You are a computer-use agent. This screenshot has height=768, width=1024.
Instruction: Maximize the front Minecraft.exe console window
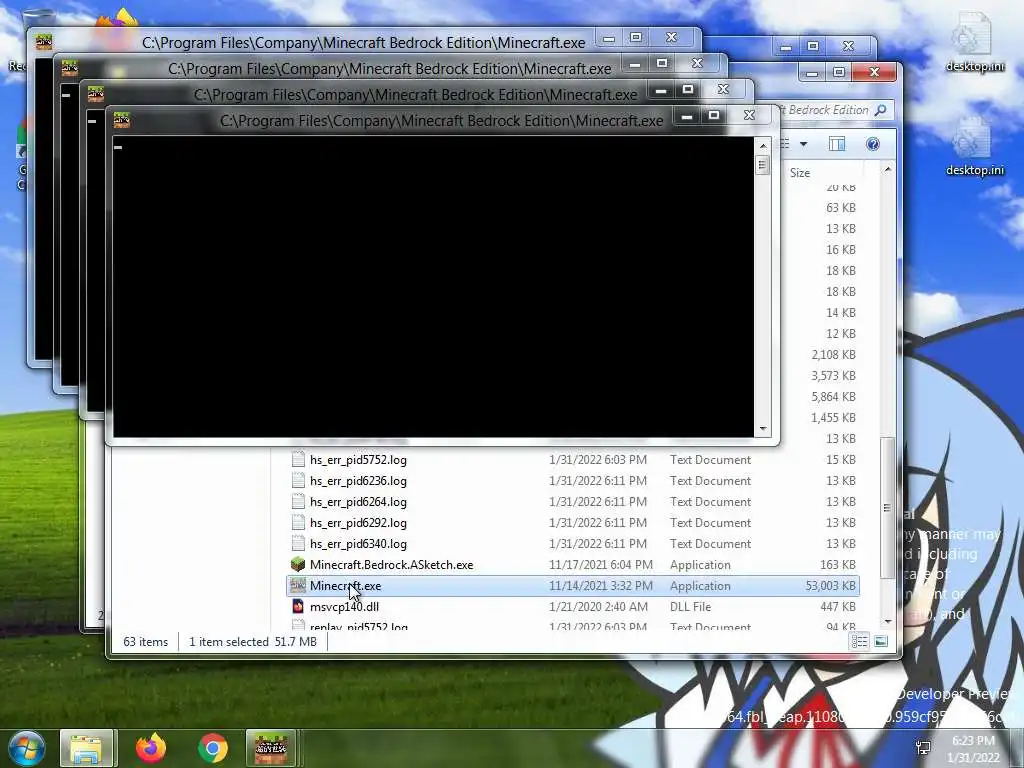point(714,116)
